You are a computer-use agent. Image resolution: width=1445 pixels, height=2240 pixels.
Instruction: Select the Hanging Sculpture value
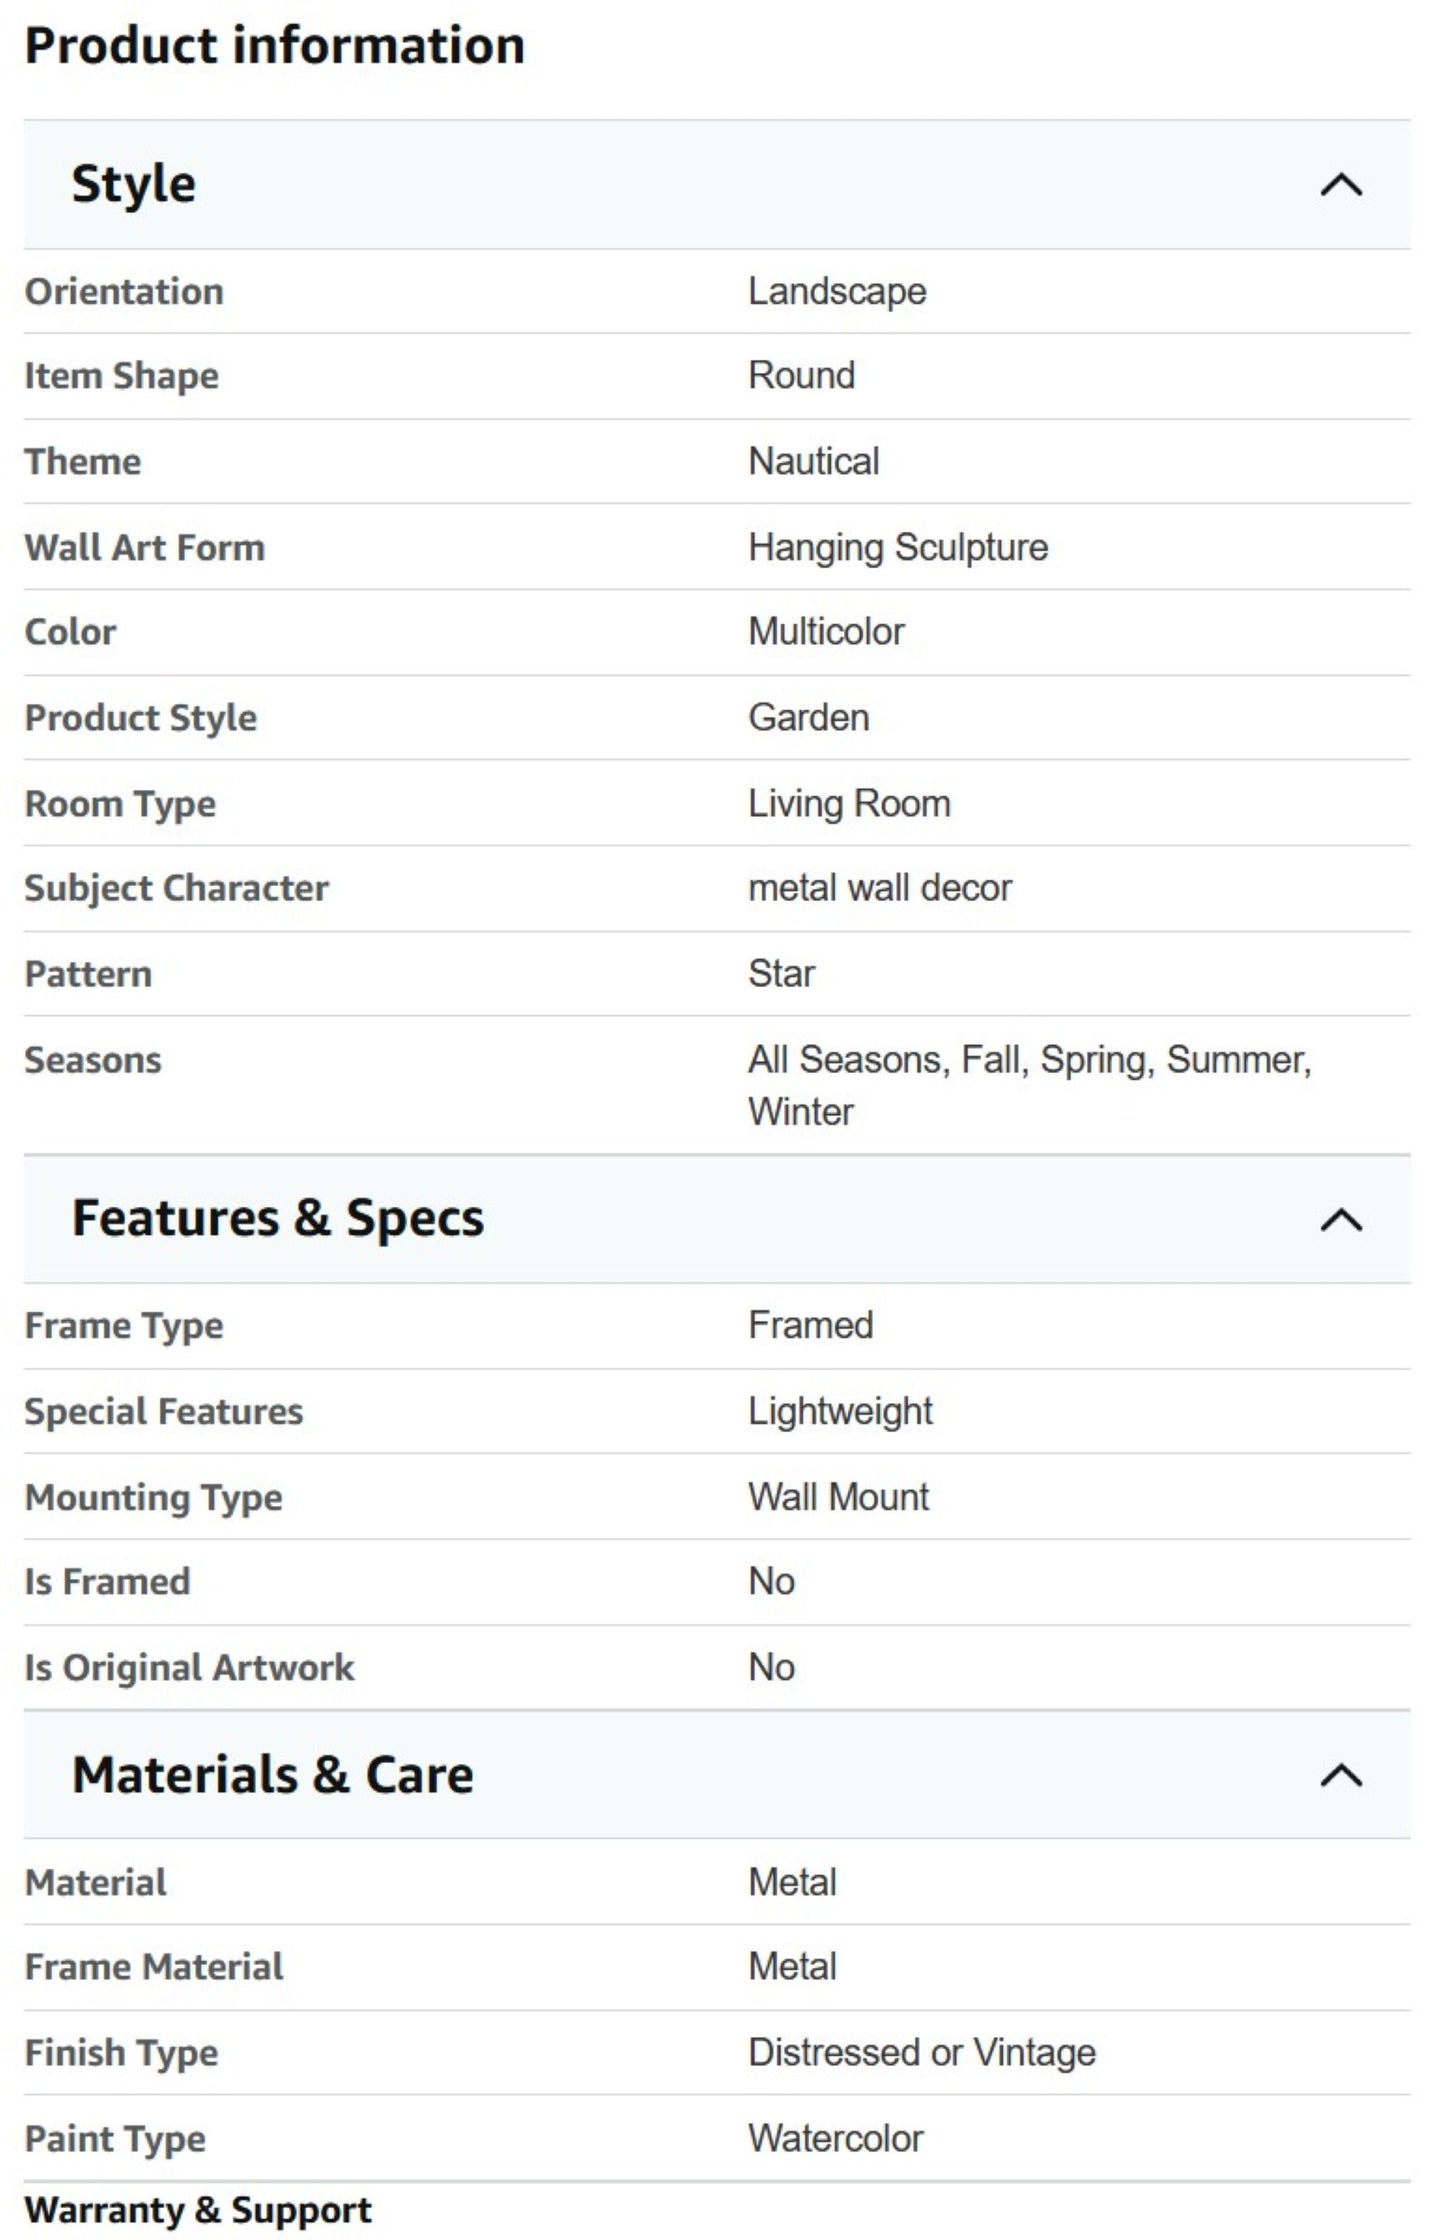pos(898,548)
